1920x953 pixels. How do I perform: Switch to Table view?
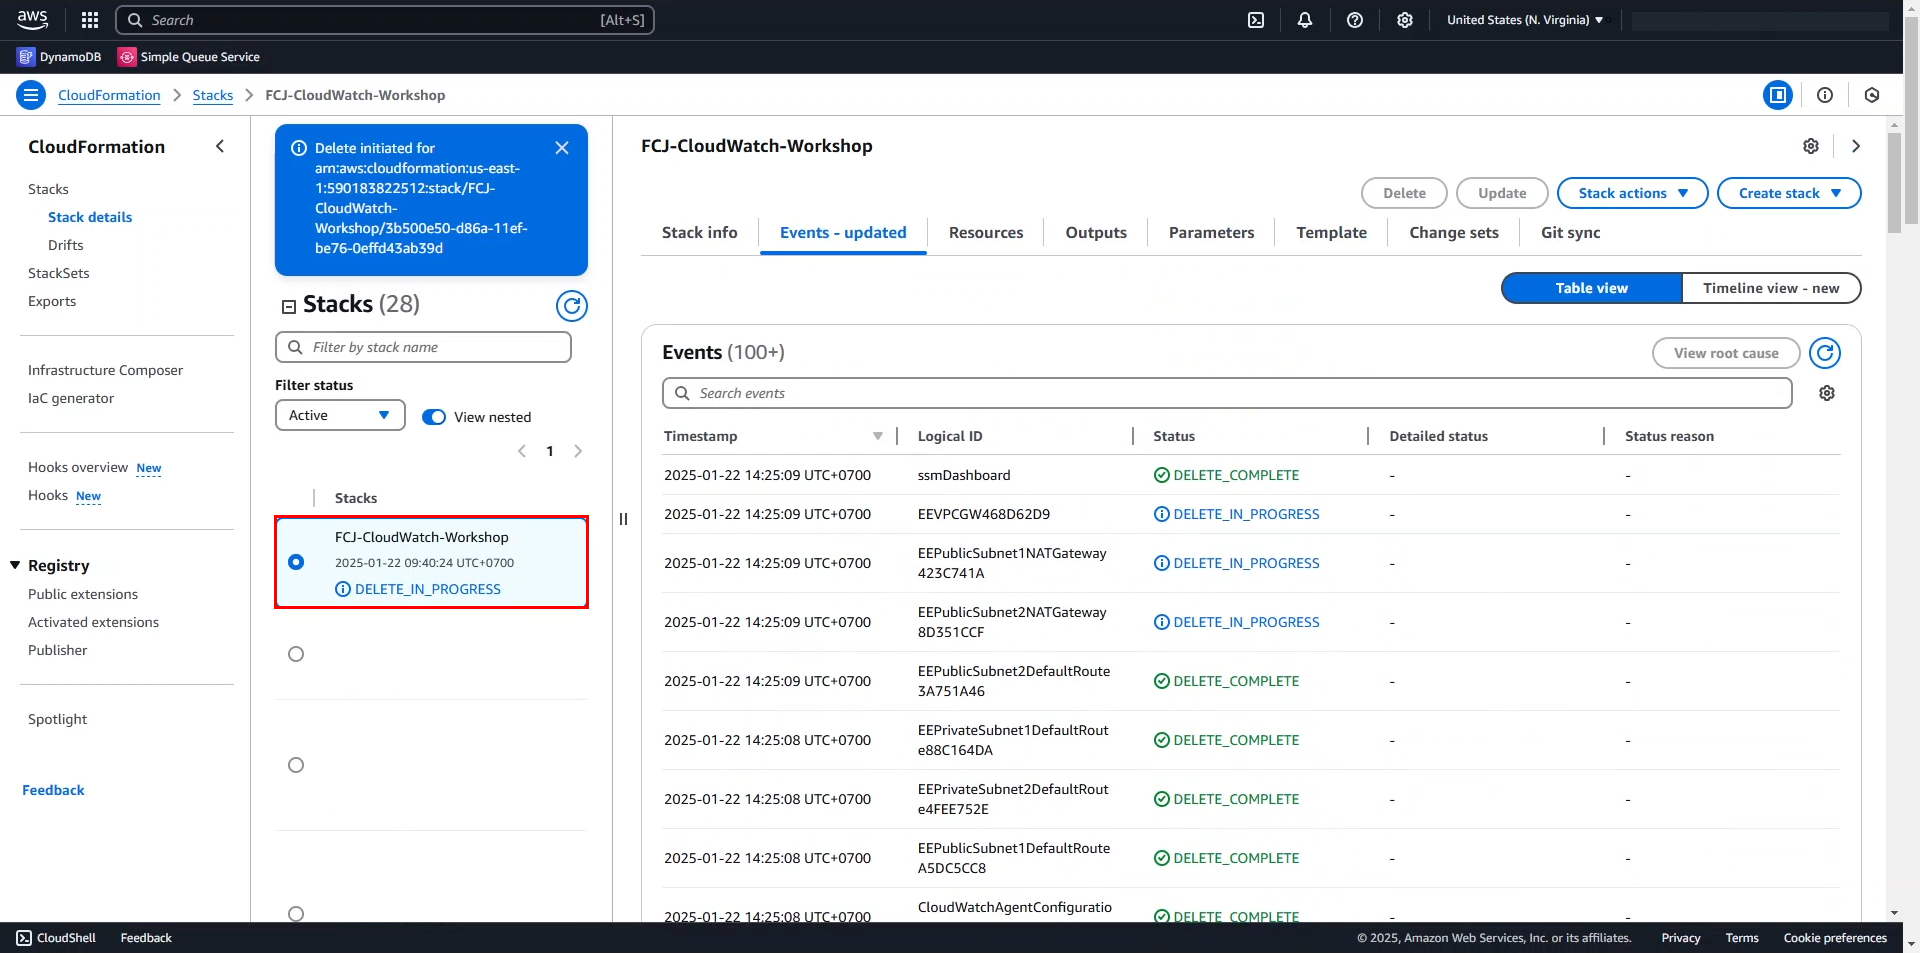click(1592, 288)
